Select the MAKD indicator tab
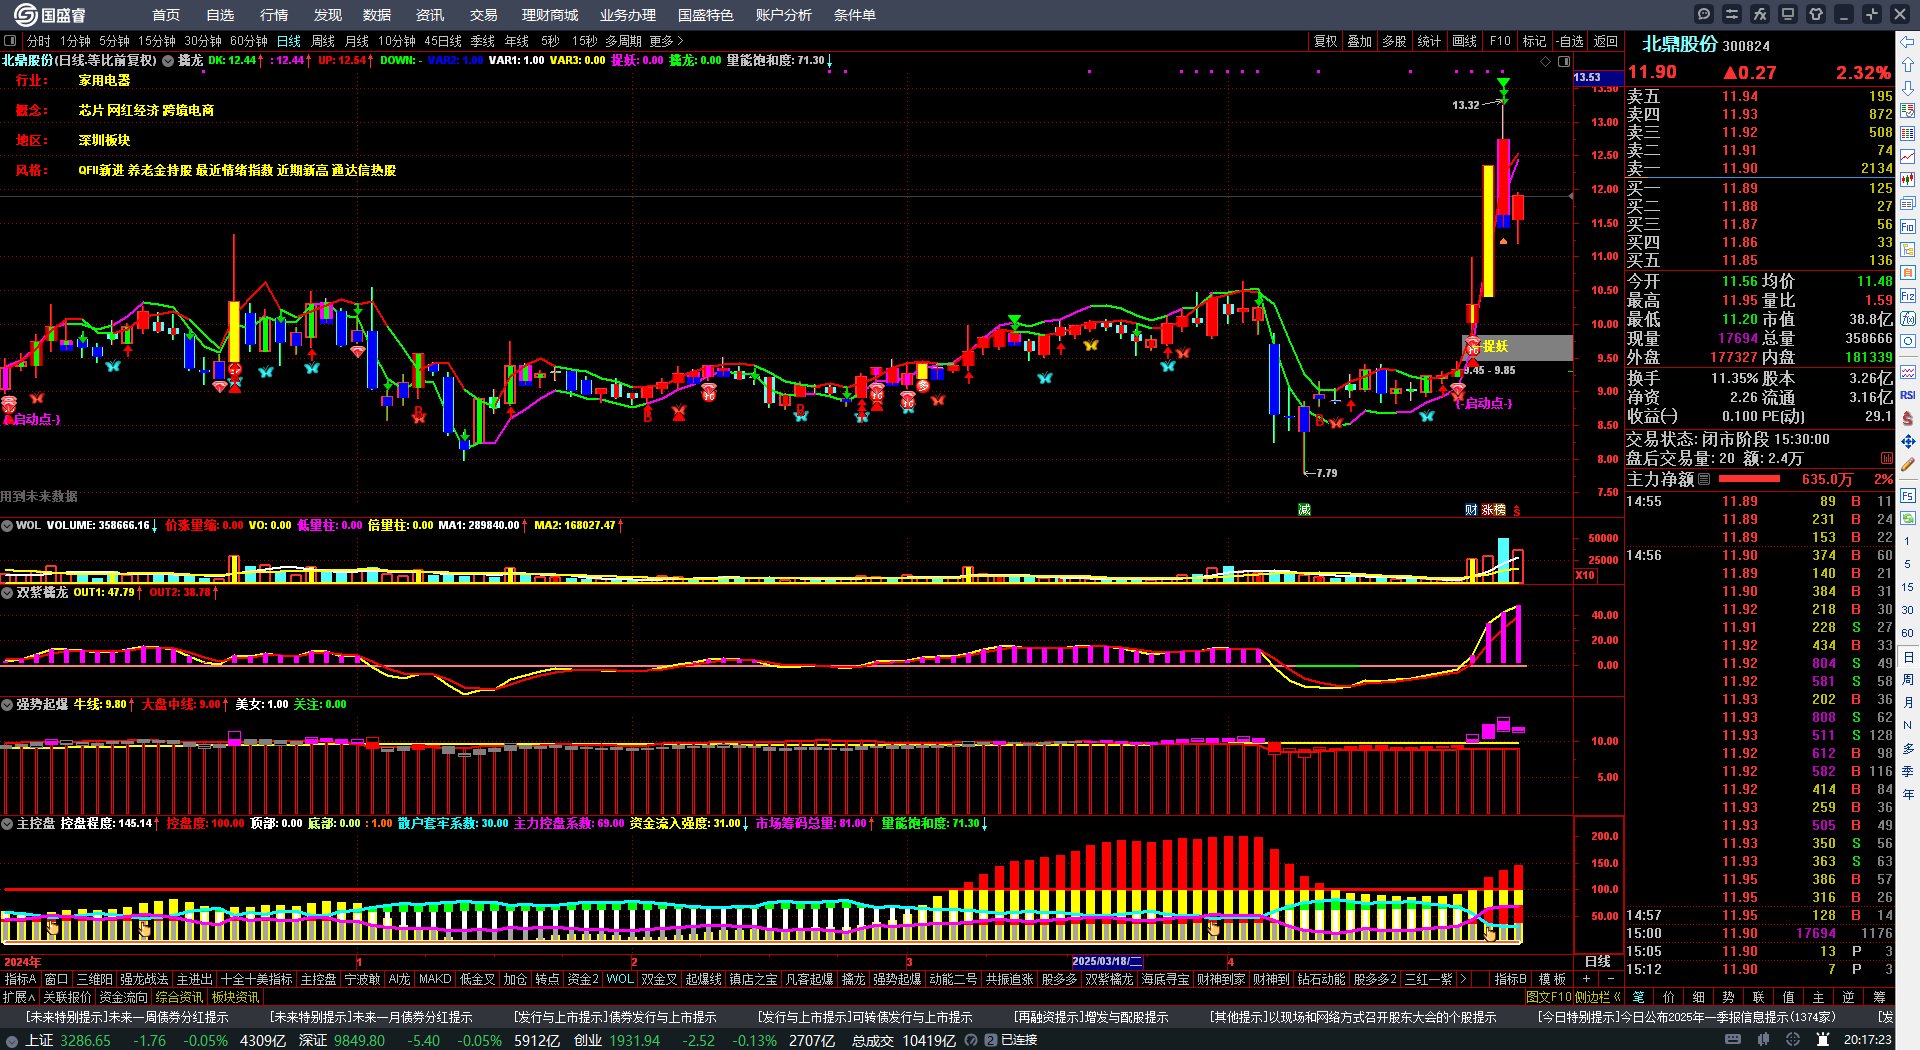Viewport: 1920px width, 1050px height. [435, 979]
